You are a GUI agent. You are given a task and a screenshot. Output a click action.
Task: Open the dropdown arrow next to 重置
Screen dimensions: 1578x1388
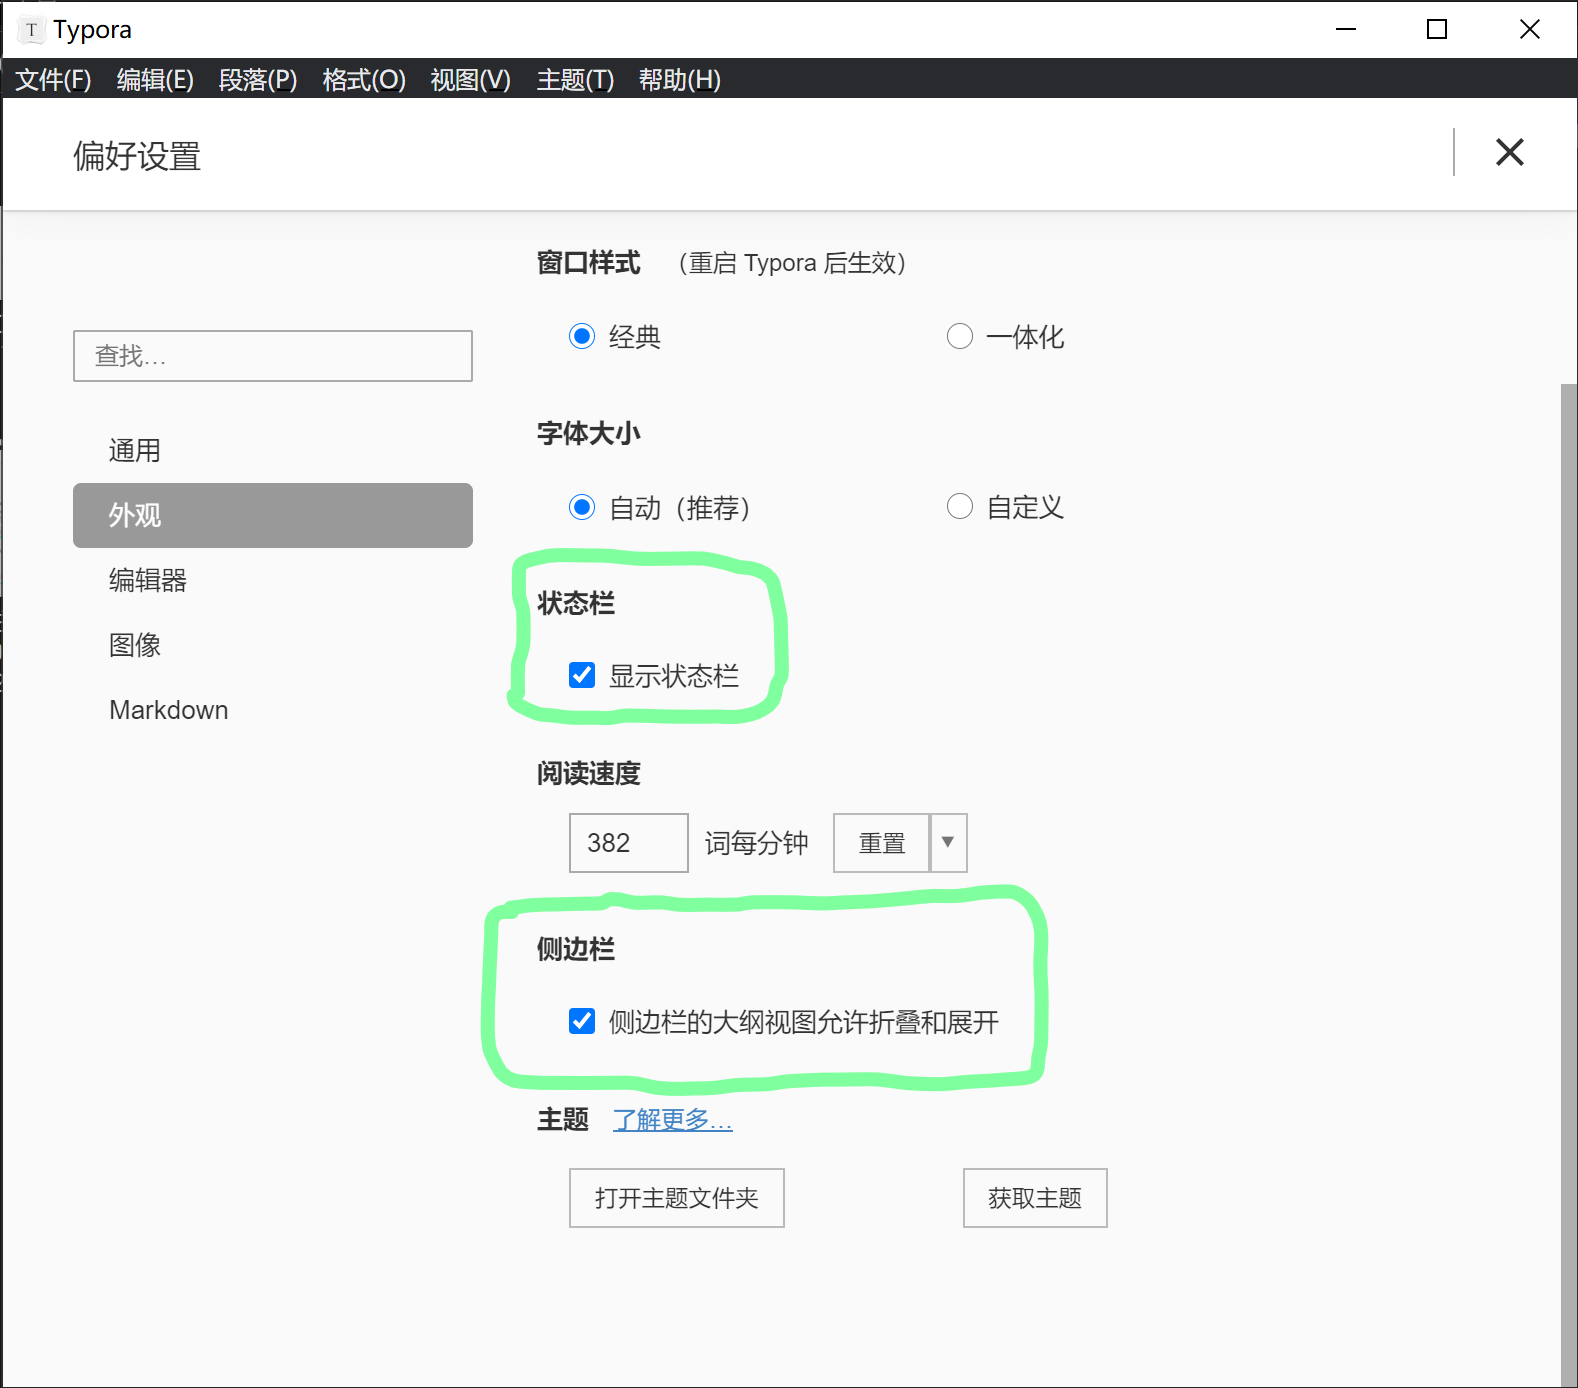pos(948,842)
